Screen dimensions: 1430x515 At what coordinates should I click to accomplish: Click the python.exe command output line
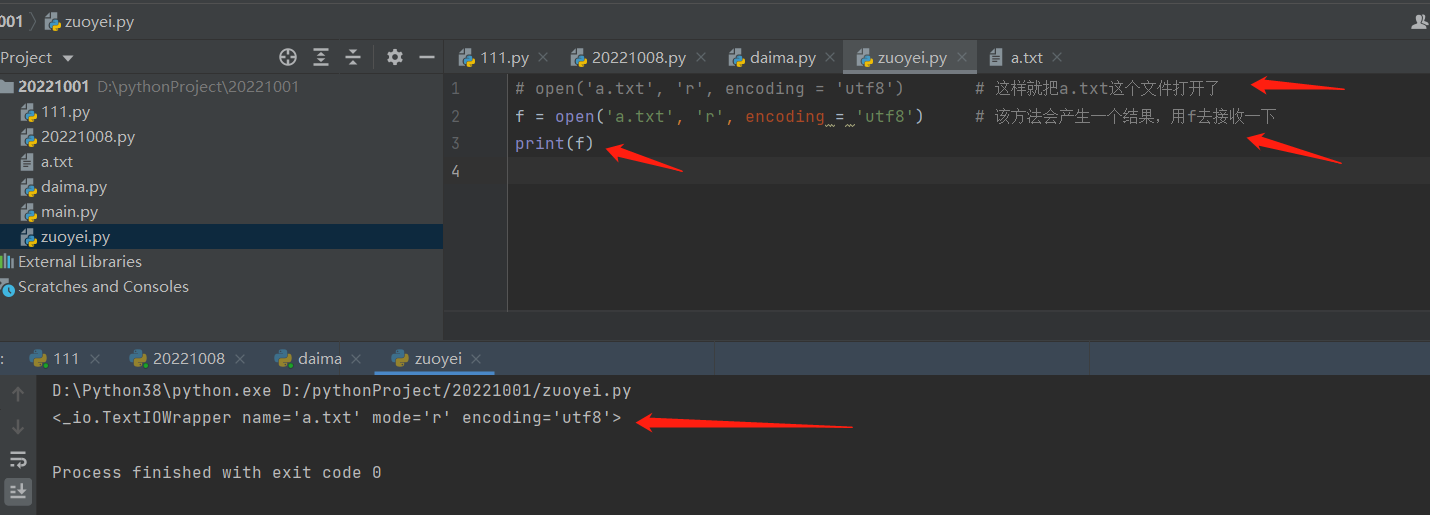(342, 391)
